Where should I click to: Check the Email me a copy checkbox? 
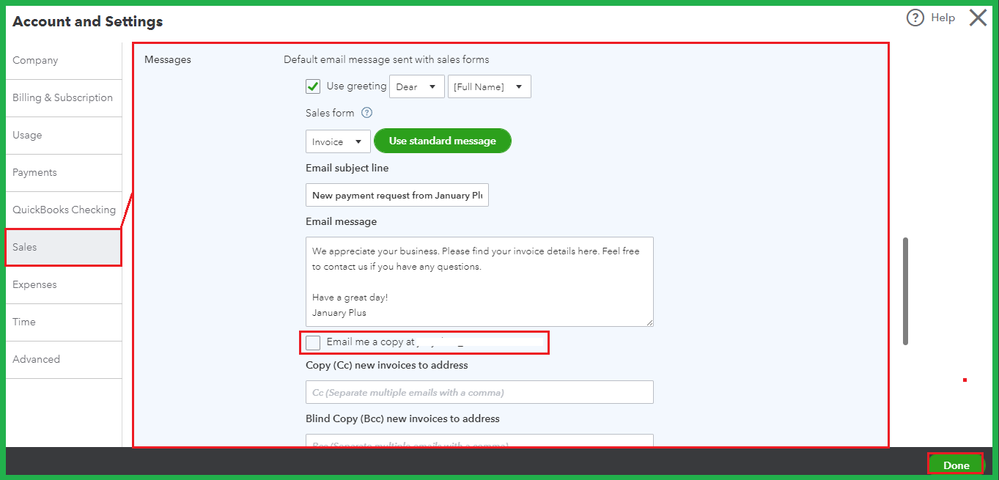click(x=313, y=342)
